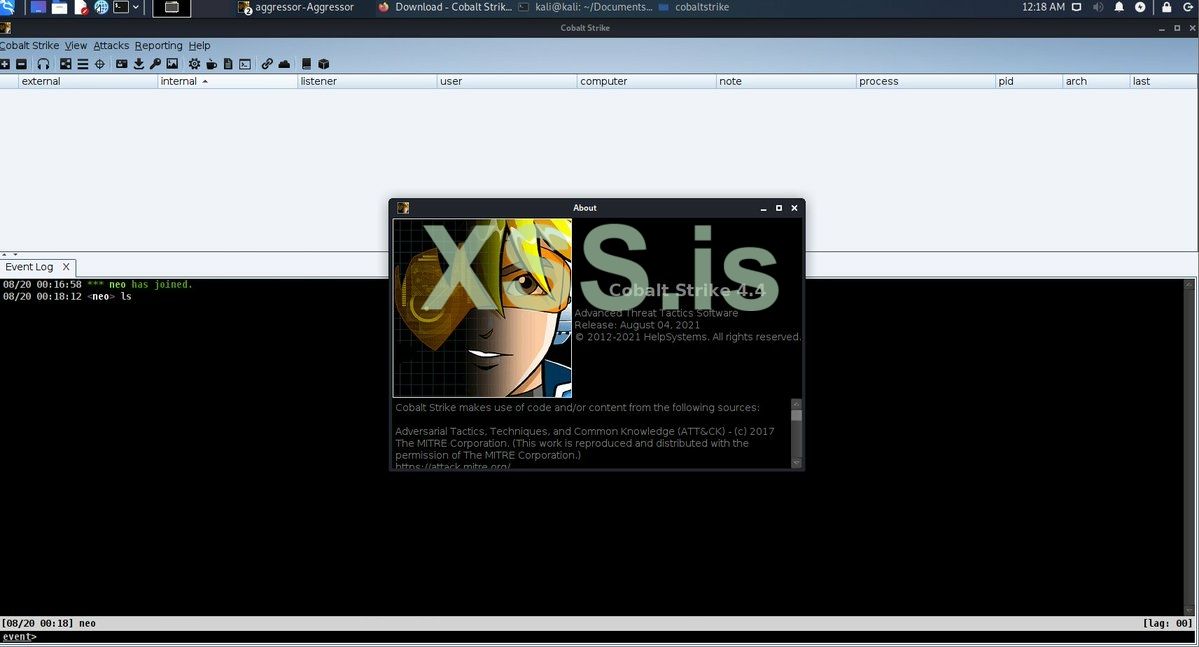Viewport: 1199px width, 647px height.
Task: Click the plus icon to connect to another team server
Action: pyautogui.click(x=5, y=64)
